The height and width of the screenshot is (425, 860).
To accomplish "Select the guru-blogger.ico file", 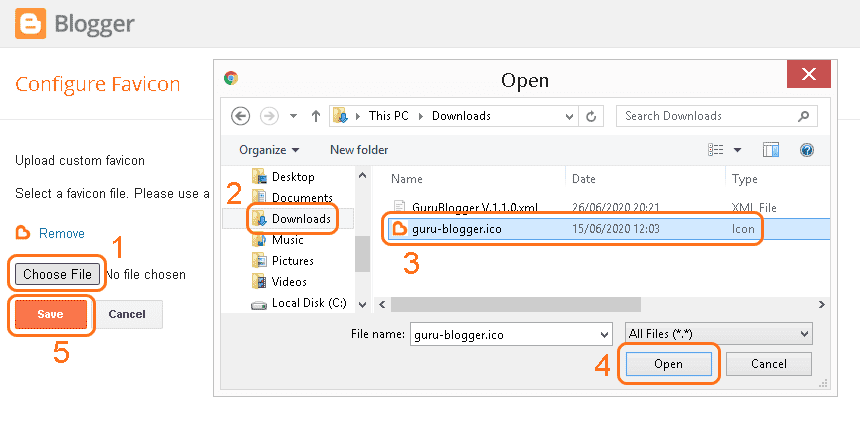I will click(x=608, y=229).
